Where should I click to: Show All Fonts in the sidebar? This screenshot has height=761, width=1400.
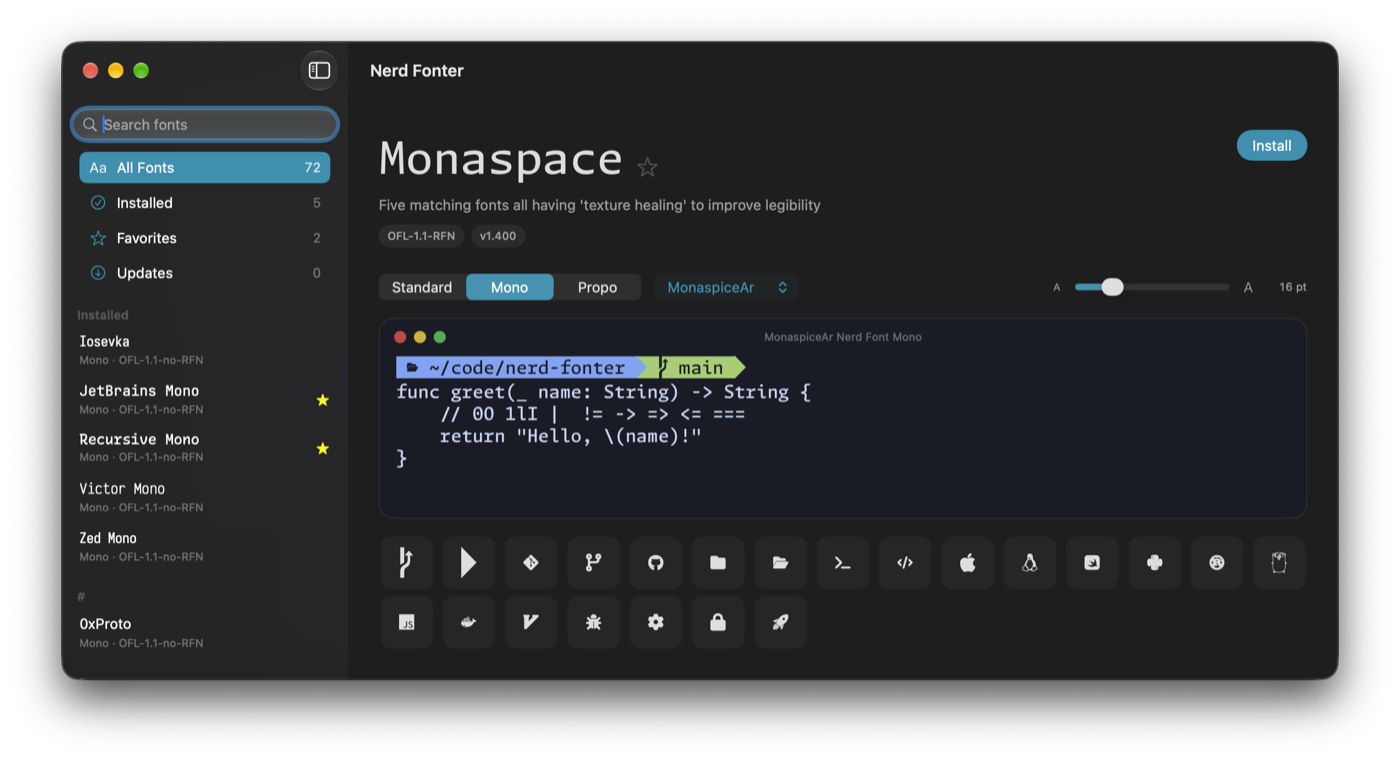pyautogui.click(x=205, y=168)
